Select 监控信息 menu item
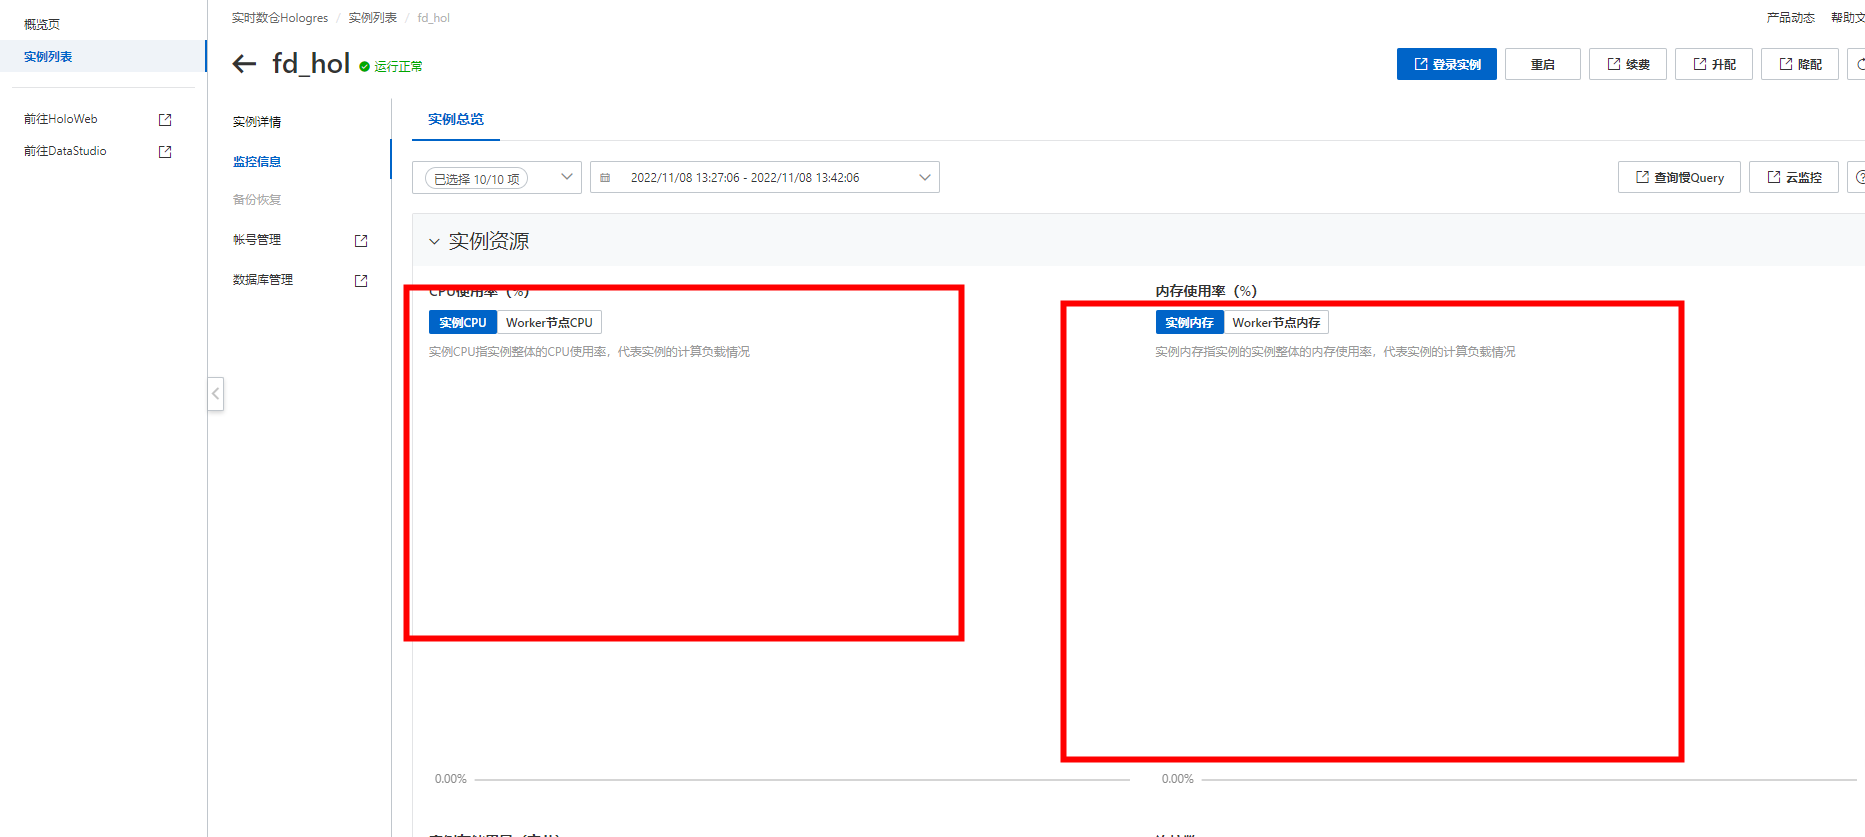This screenshot has width=1865, height=837. [x=257, y=161]
